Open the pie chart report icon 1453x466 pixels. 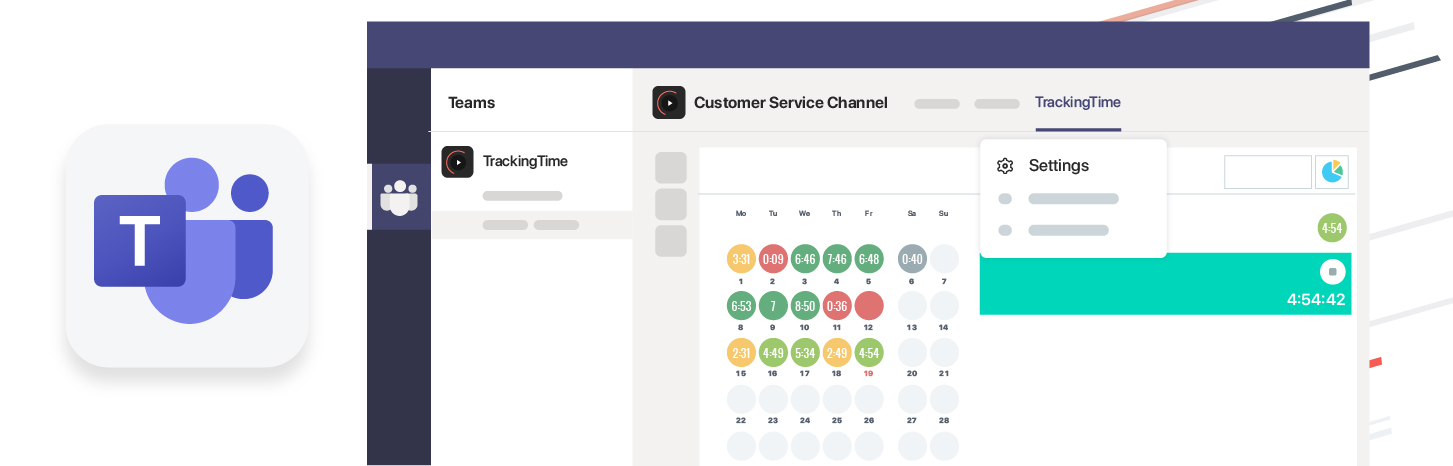(1332, 172)
